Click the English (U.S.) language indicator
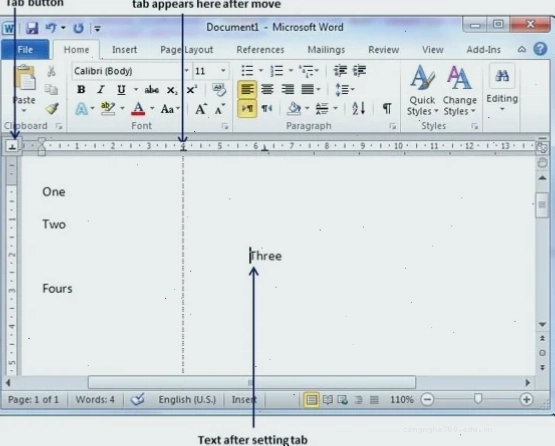This screenshot has width=555, height=446. pos(187,400)
